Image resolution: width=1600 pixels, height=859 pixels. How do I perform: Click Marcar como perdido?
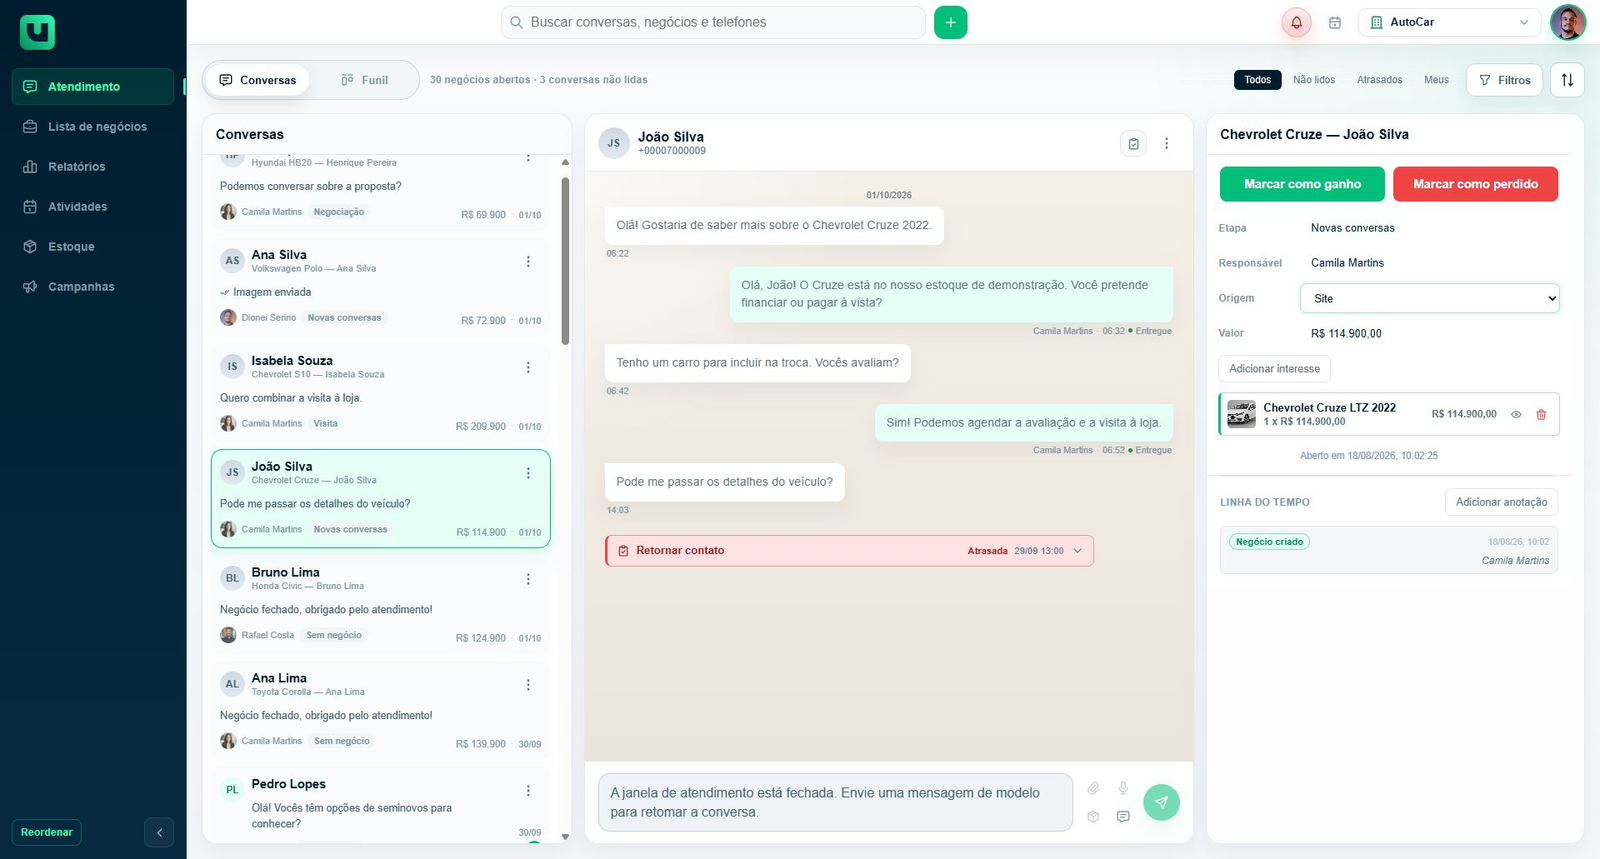1475,184
